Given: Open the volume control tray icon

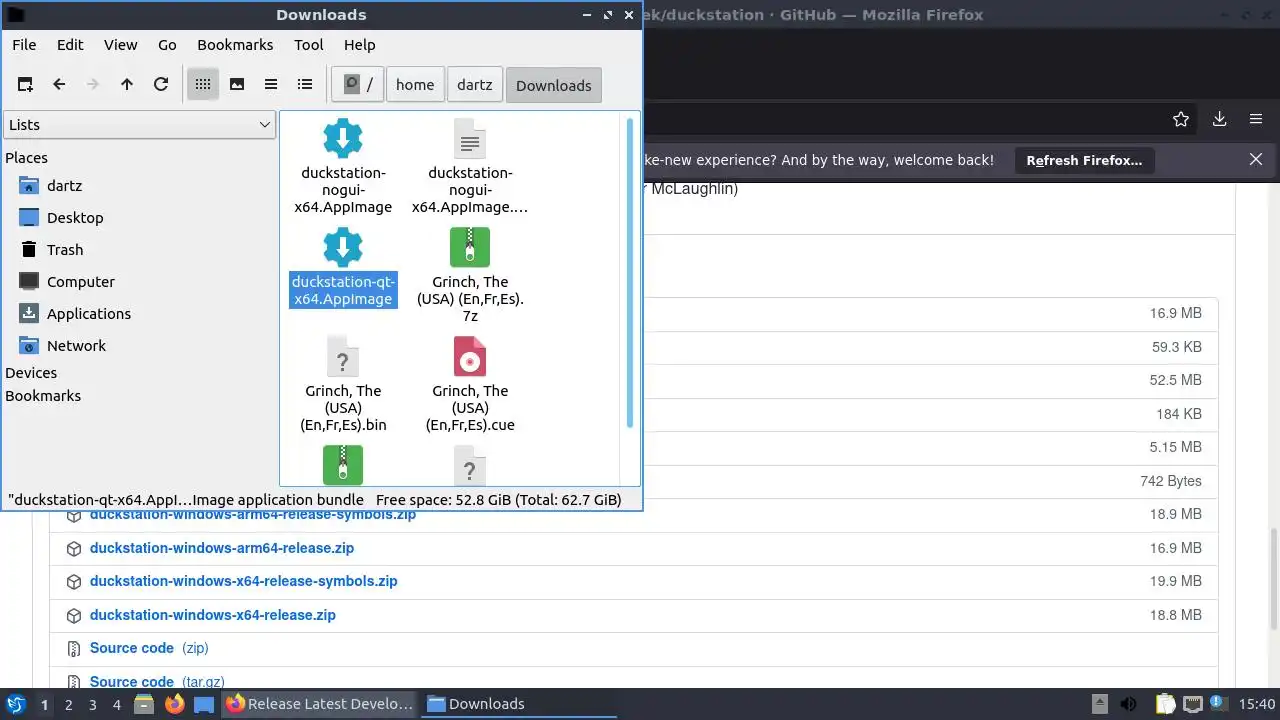Looking at the screenshot, I should 1128,704.
